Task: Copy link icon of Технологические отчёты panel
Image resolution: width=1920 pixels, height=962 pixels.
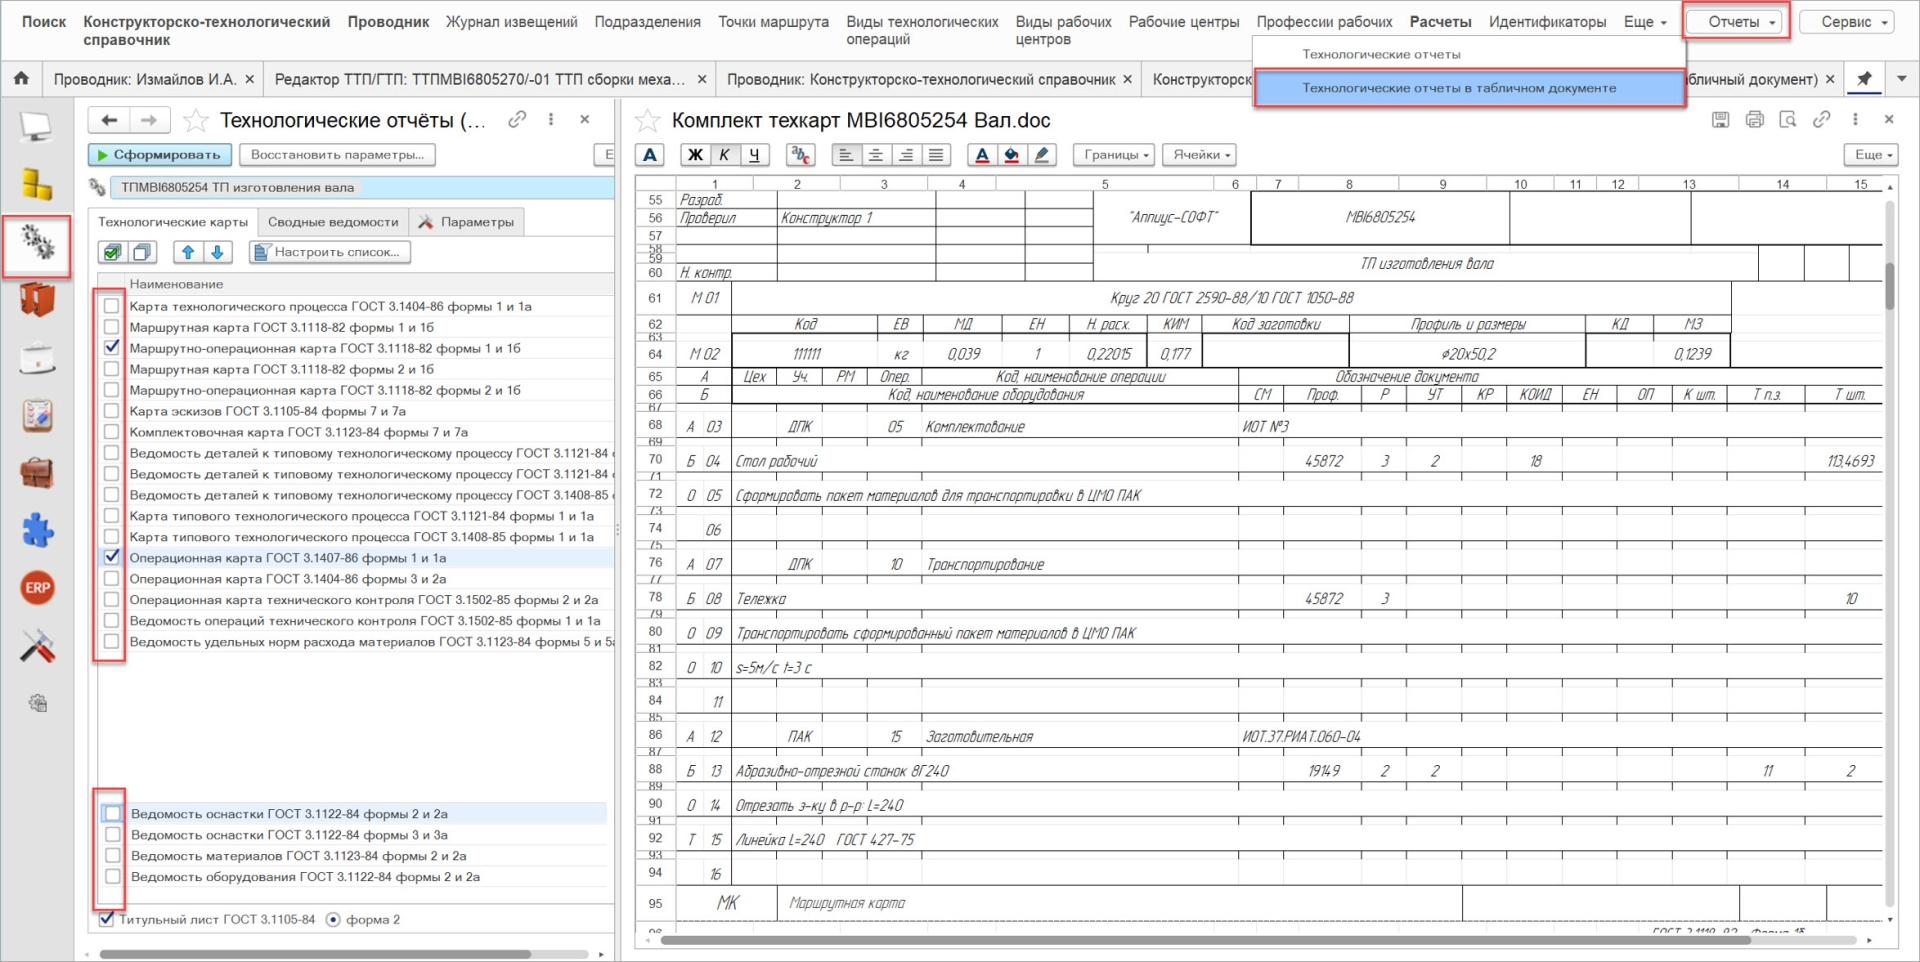Action: [x=517, y=120]
